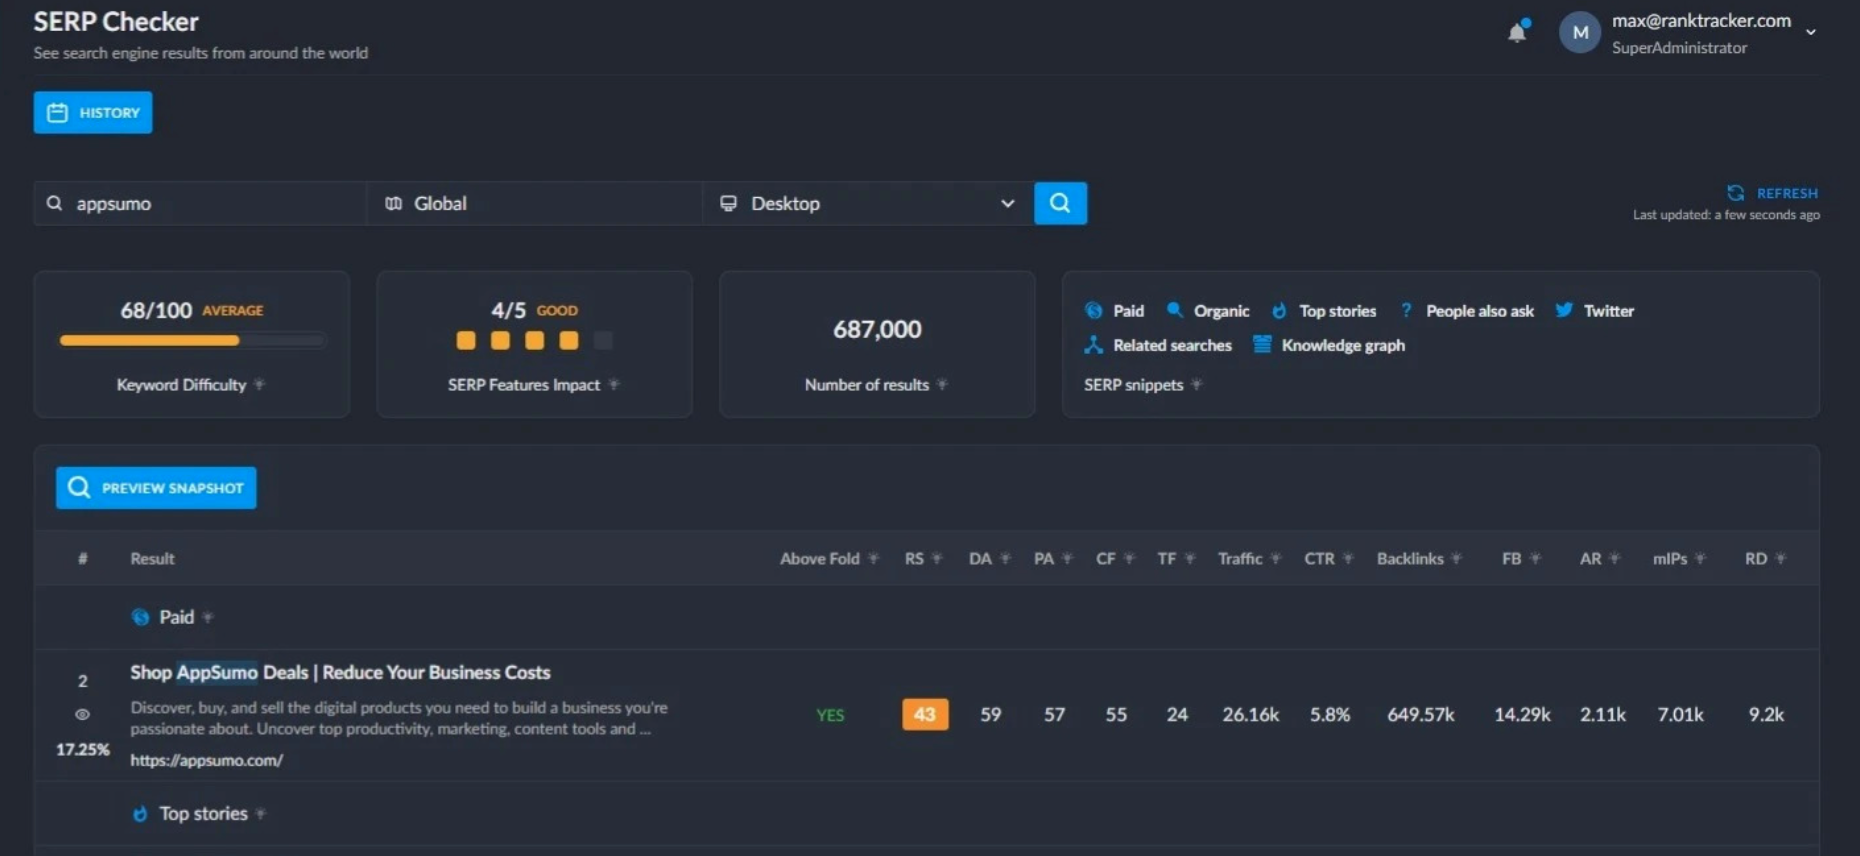The image size is (1860, 856).
Task: Click the 5.8% CTR value
Action: tap(1330, 715)
